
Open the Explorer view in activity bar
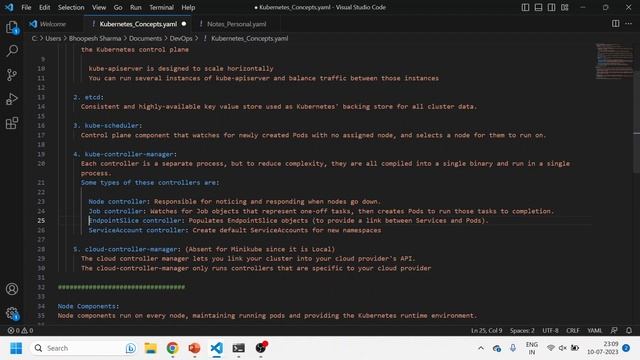coord(12,27)
